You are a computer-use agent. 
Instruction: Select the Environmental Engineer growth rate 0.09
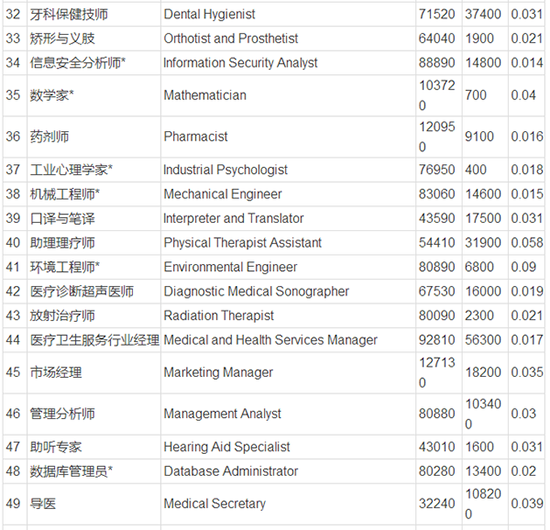click(x=523, y=267)
